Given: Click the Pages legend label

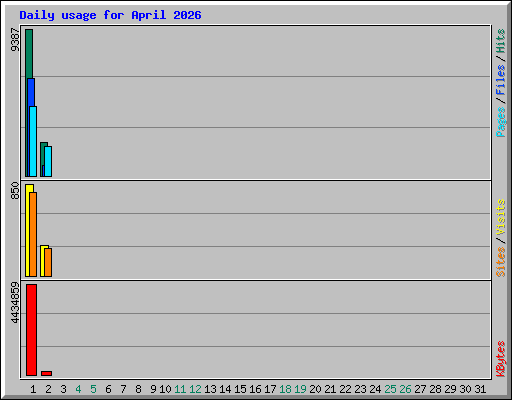Looking at the screenshot, I should pos(500,122).
